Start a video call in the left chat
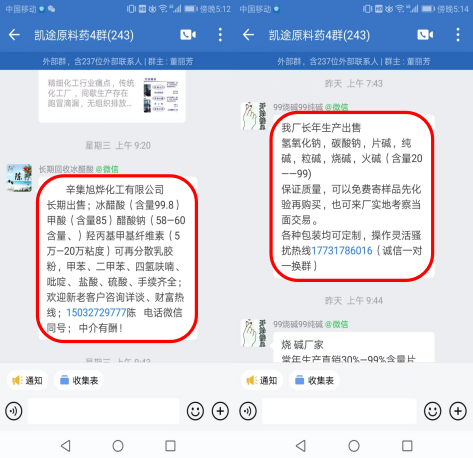473x458 pixels. tap(188, 35)
